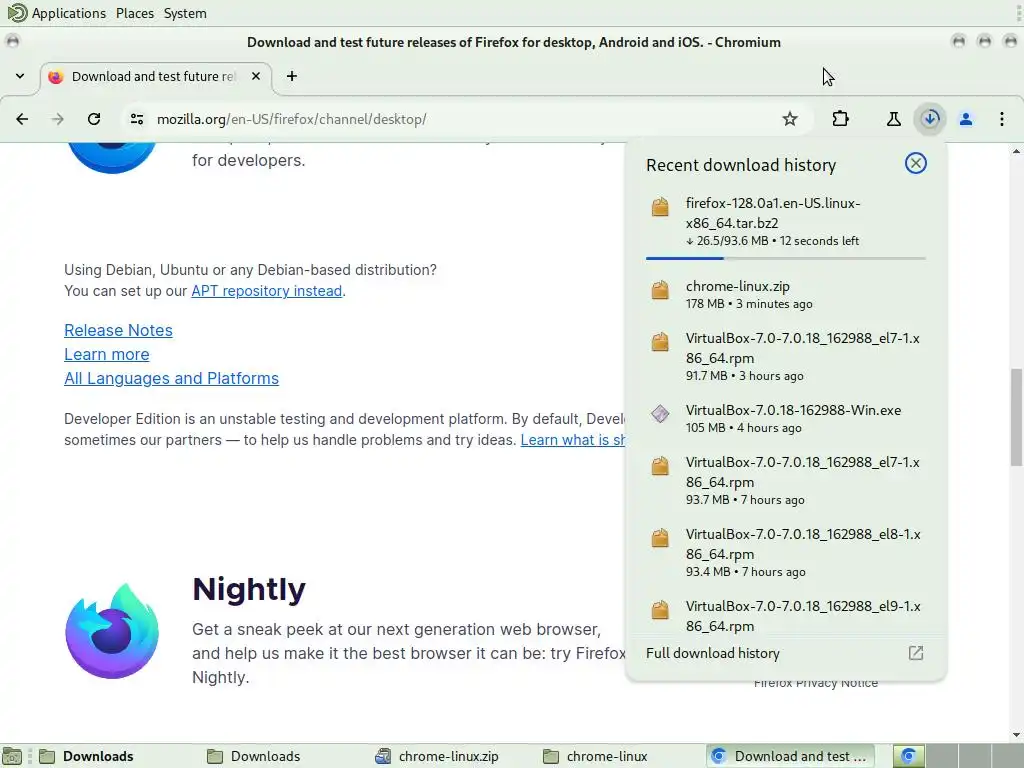Click the Nightly heading
The width and height of the screenshot is (1024, 768).
(x=249, y=589)
